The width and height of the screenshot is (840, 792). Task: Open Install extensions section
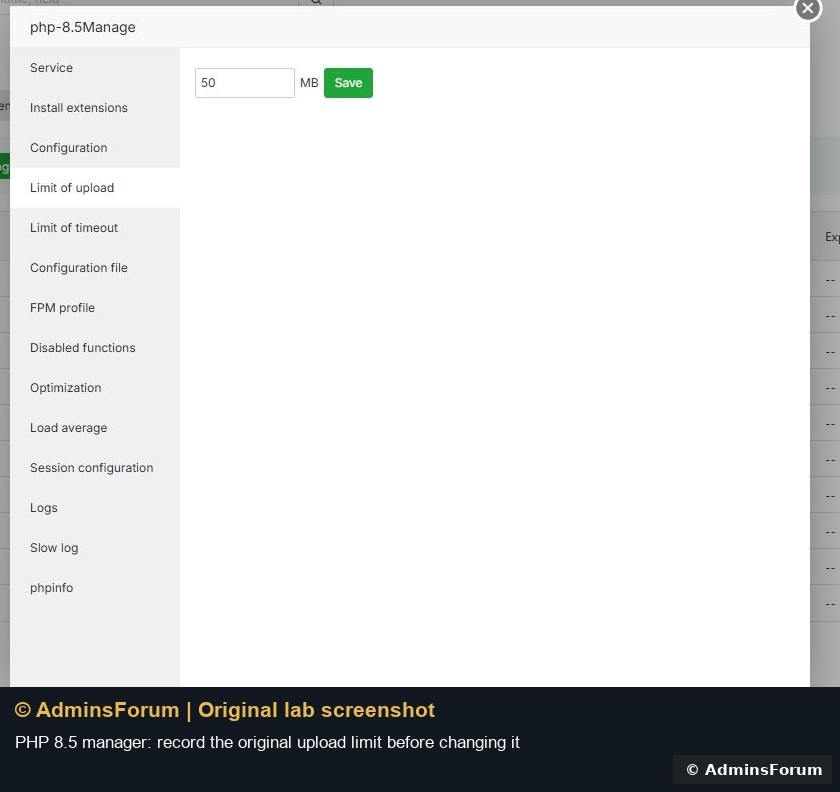pyautogui.click(x=95, y=108)
